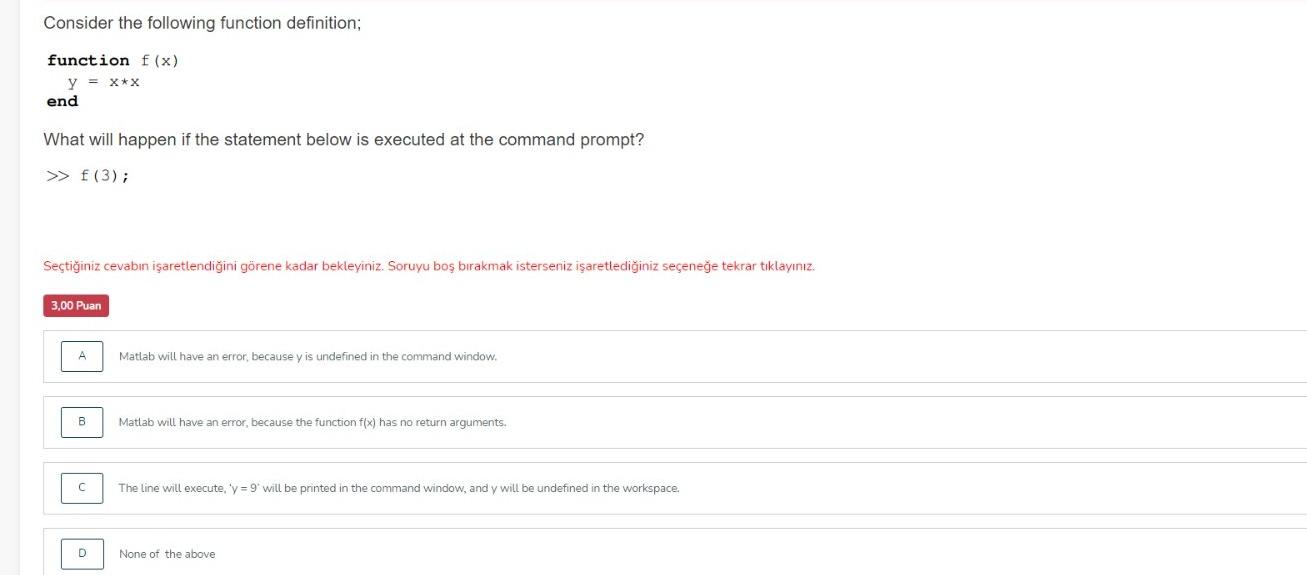Click the red Turkish instruction sentence
The width and height of the screenshot is (1307, 575).
tap(429, 267)
